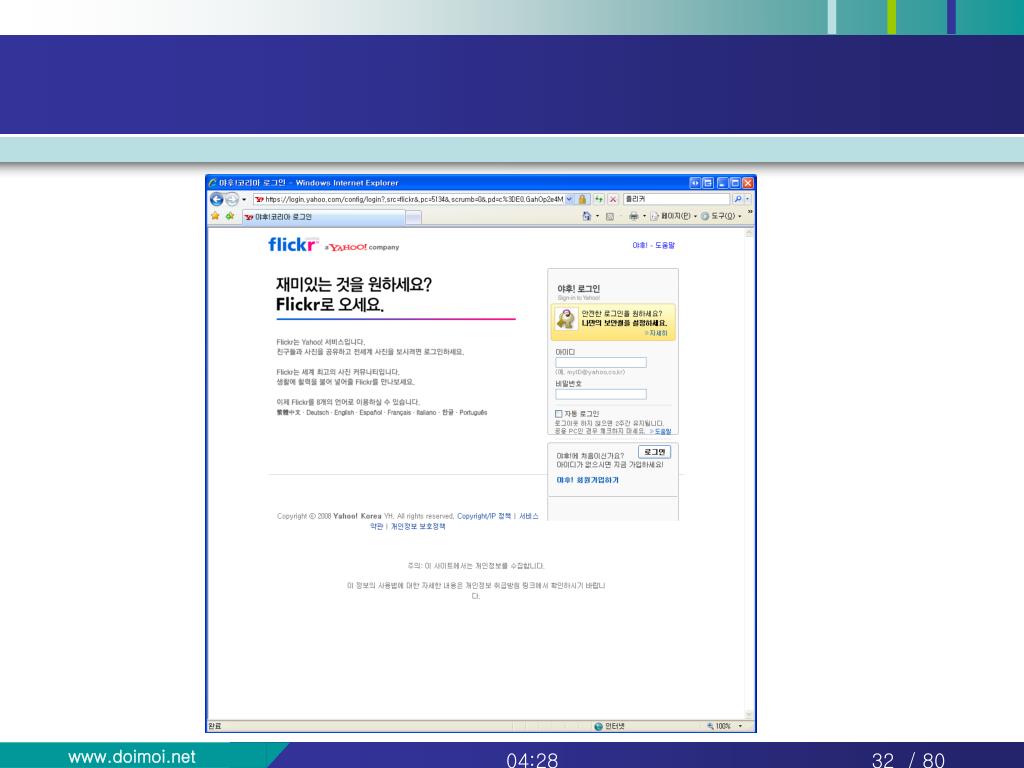Open the search provider options dropdown

[x=747, y=199]
